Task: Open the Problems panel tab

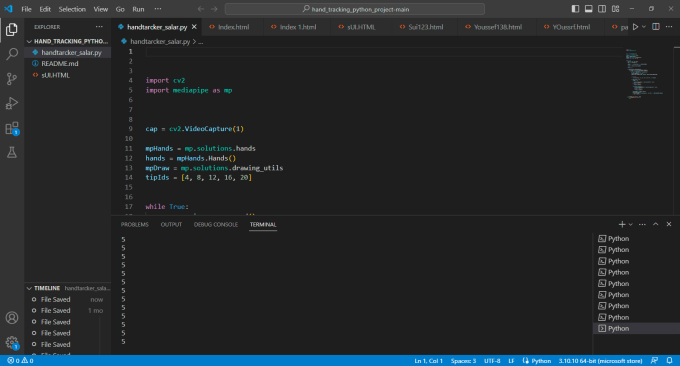Action: (134, 225)
